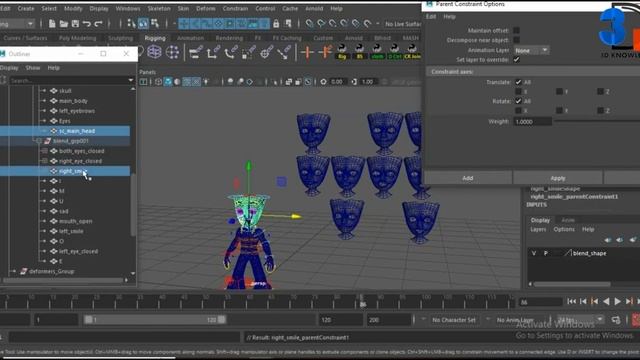Select the left_smile item in Outliner
The width and height of the screenshot is (640, 360).
[71, 231]
